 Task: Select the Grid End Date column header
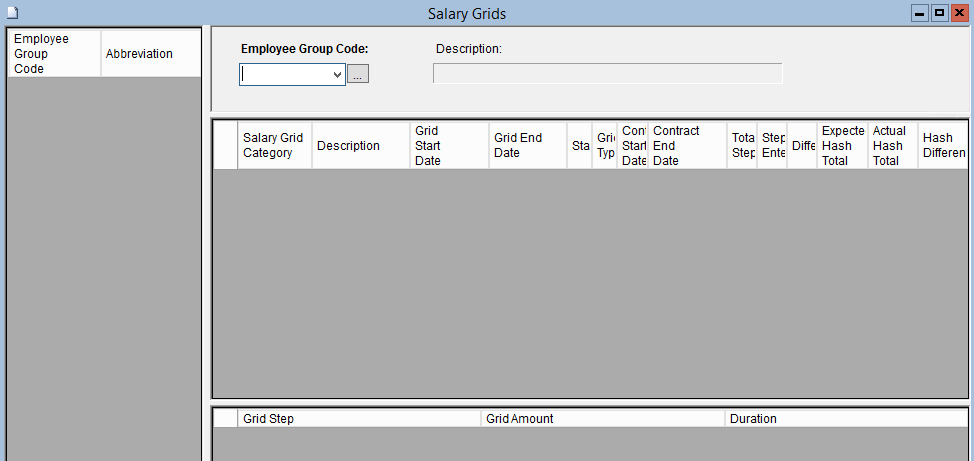click(527, 146)
